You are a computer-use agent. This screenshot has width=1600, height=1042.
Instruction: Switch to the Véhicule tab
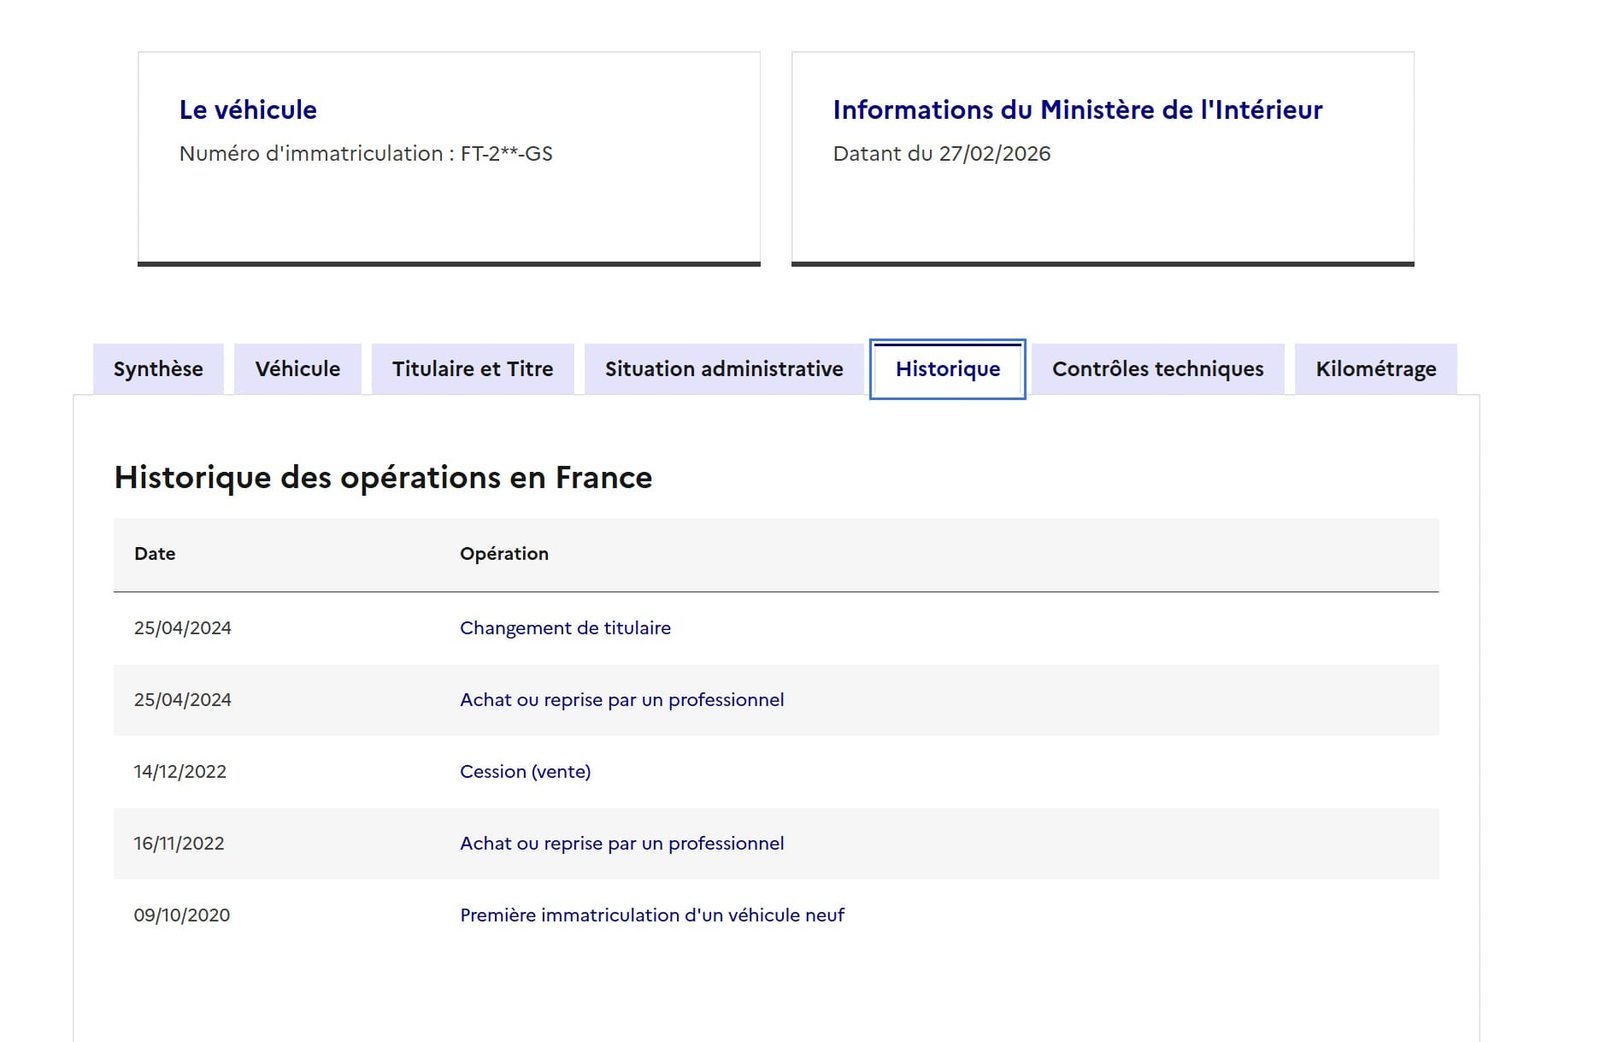point(297,369)
